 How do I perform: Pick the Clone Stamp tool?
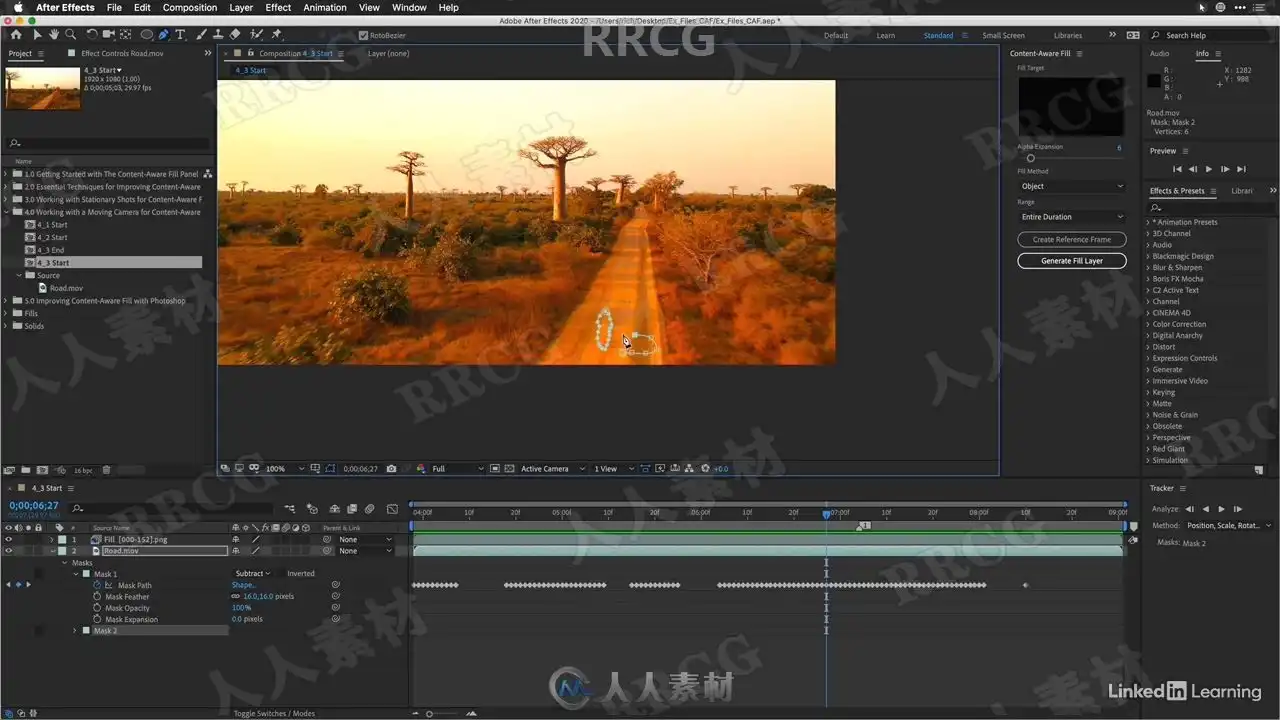click(x=218, y=35)
